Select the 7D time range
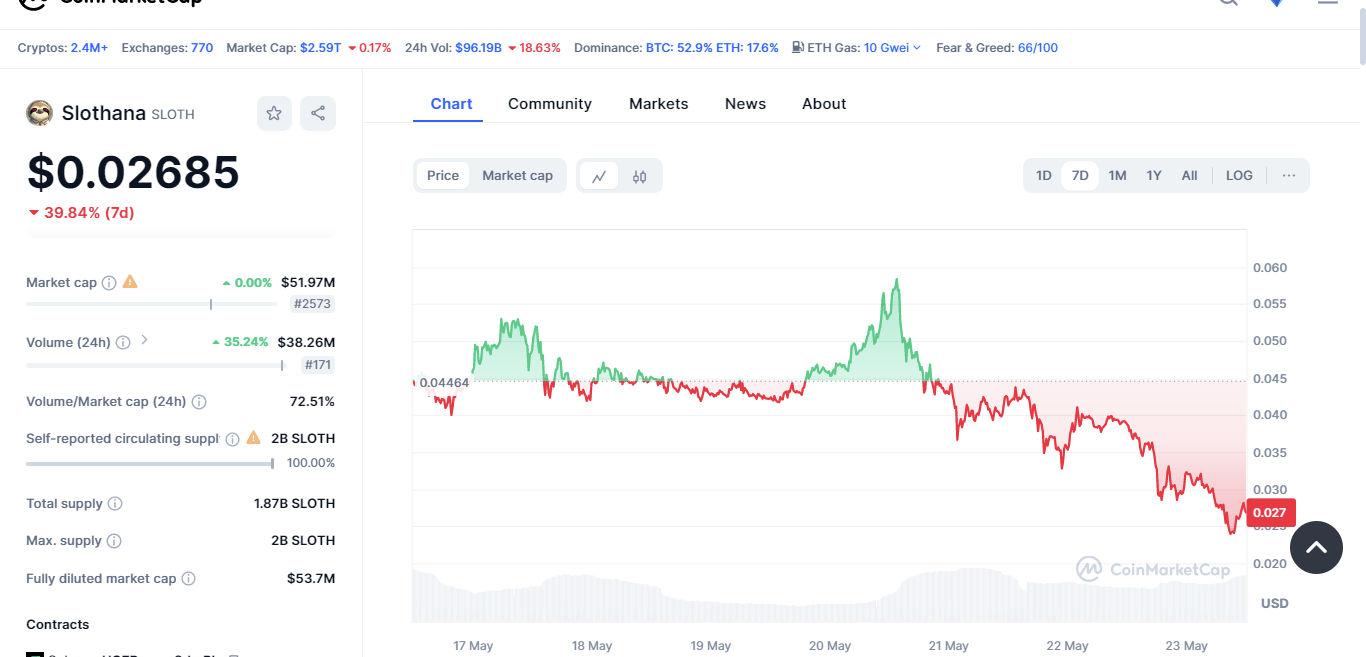The image size is (1366, 657). pos(1080,175)
